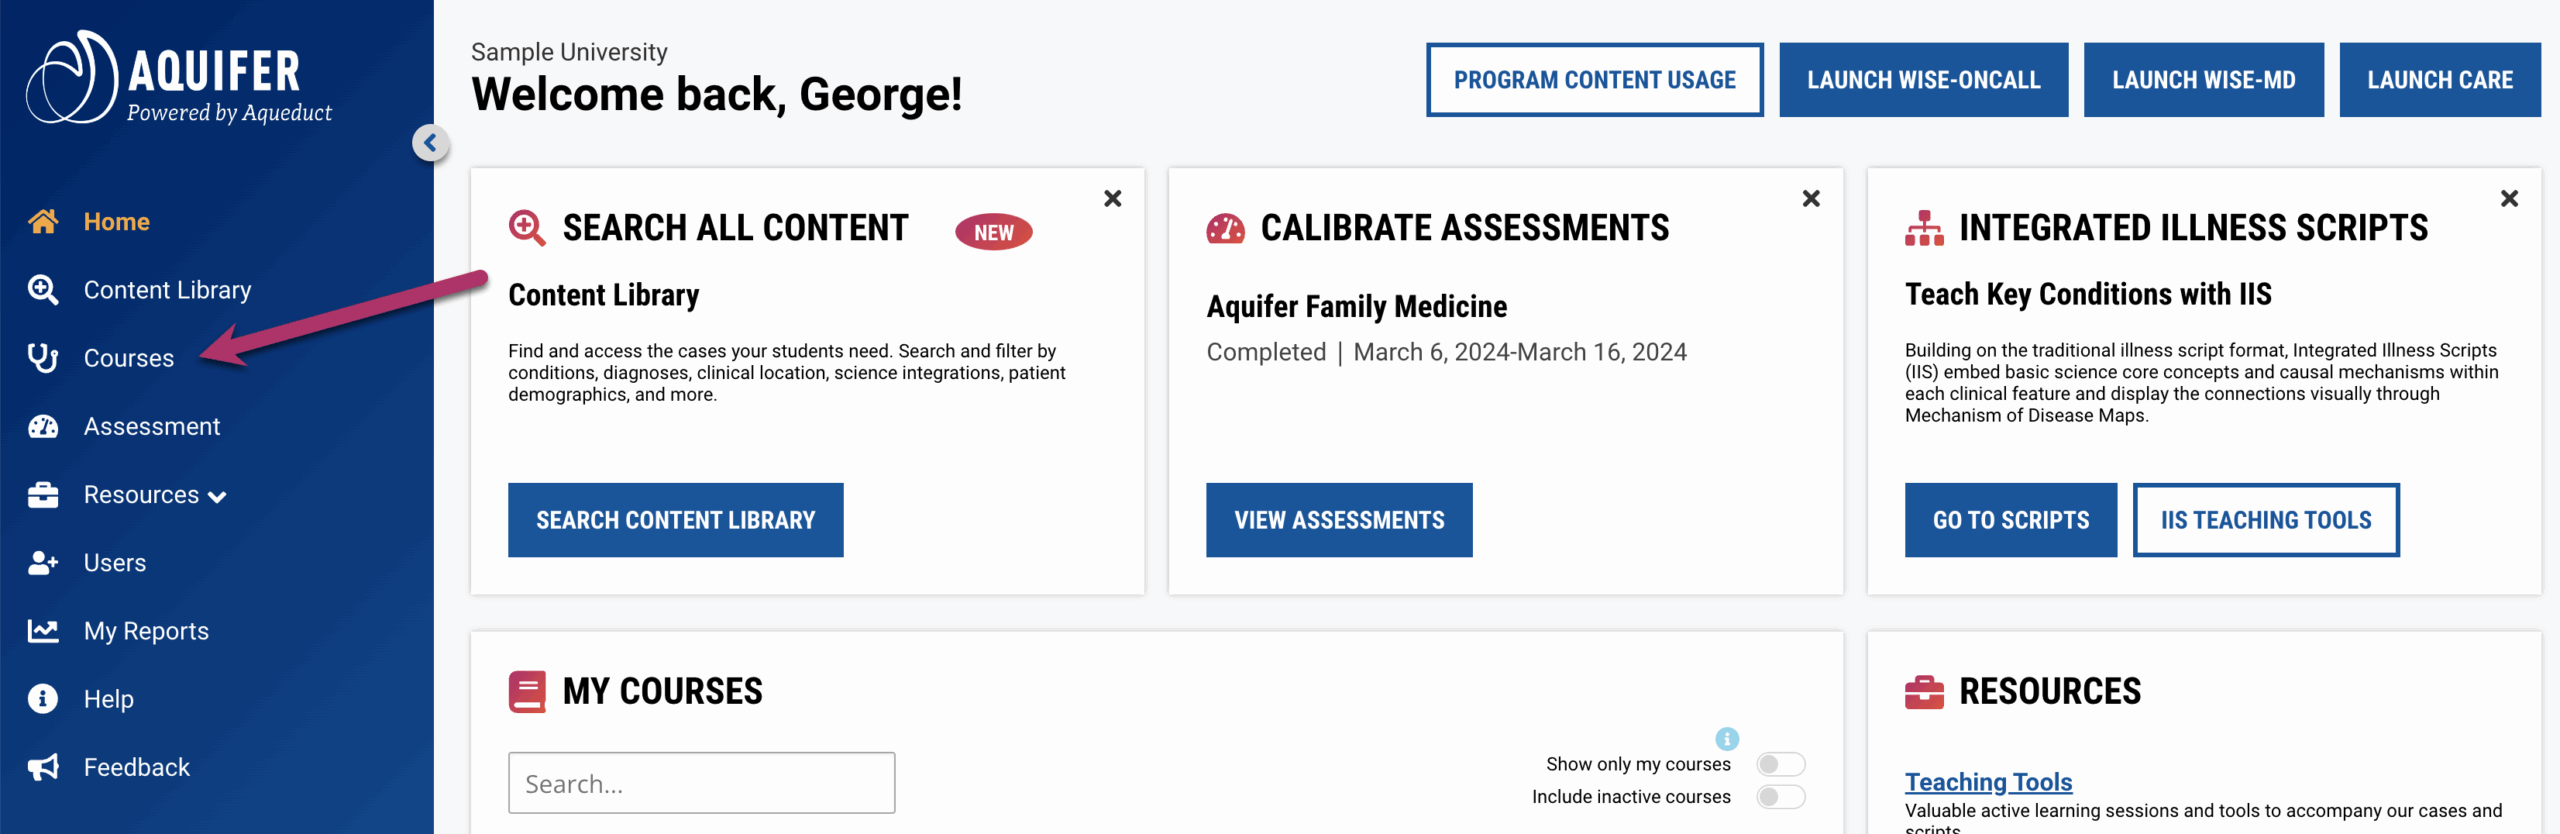Open the Teaching Tools link

click(x=1988, y=782)
